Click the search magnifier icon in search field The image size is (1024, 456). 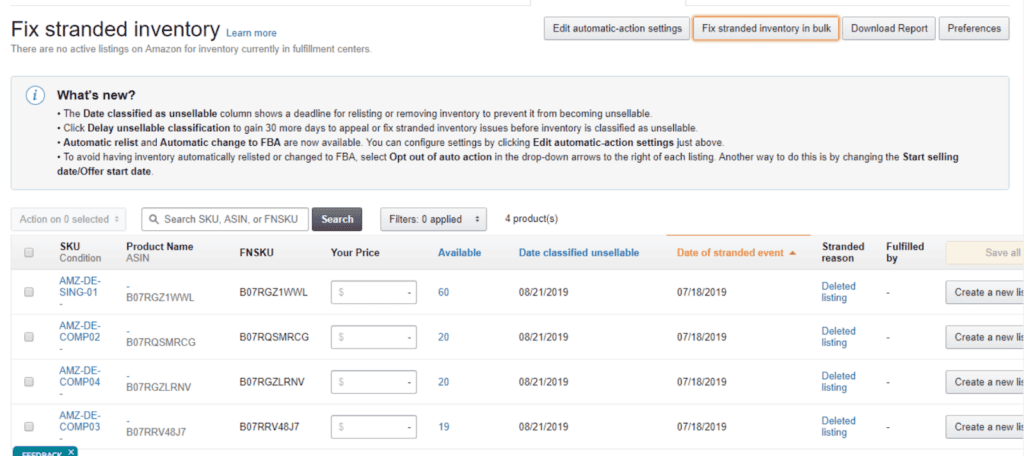pyautogui.click(x=154, y=218)
